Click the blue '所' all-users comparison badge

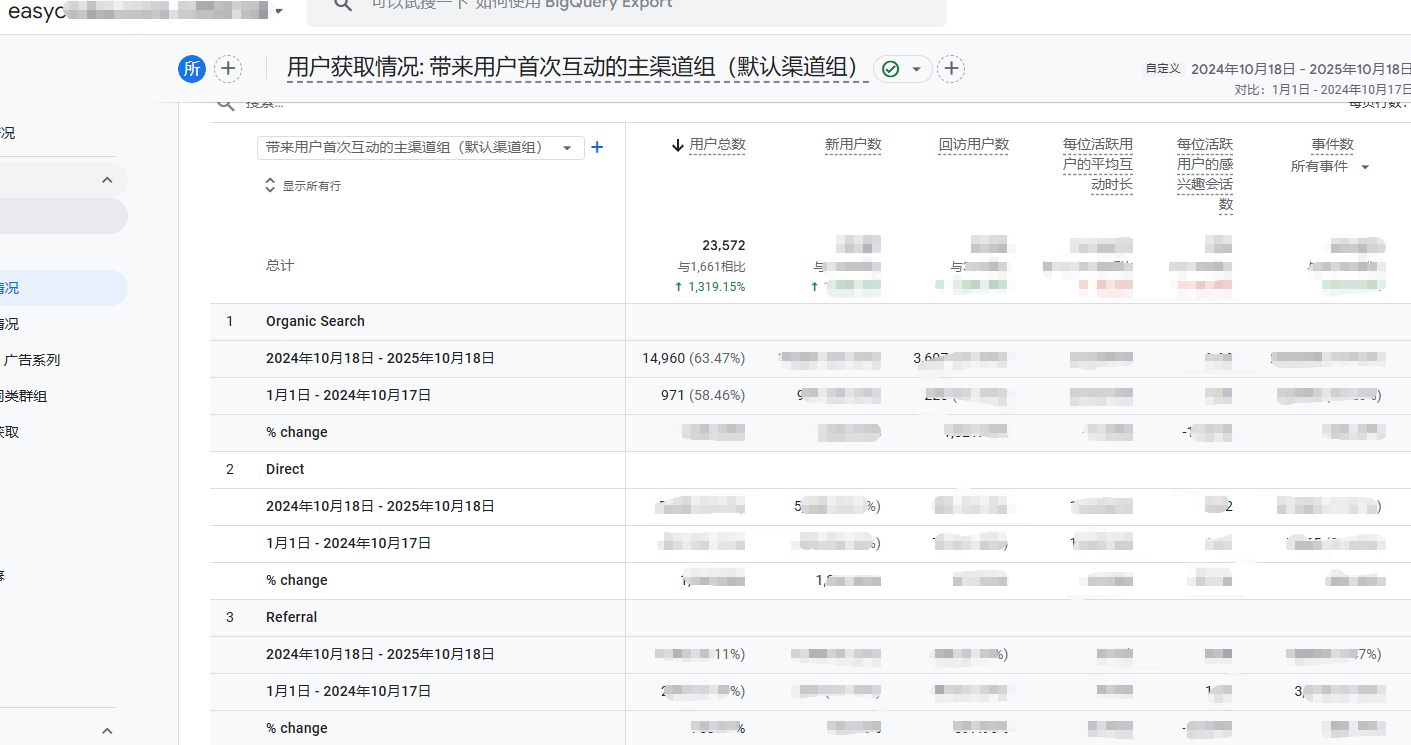(x=192, y=68)
